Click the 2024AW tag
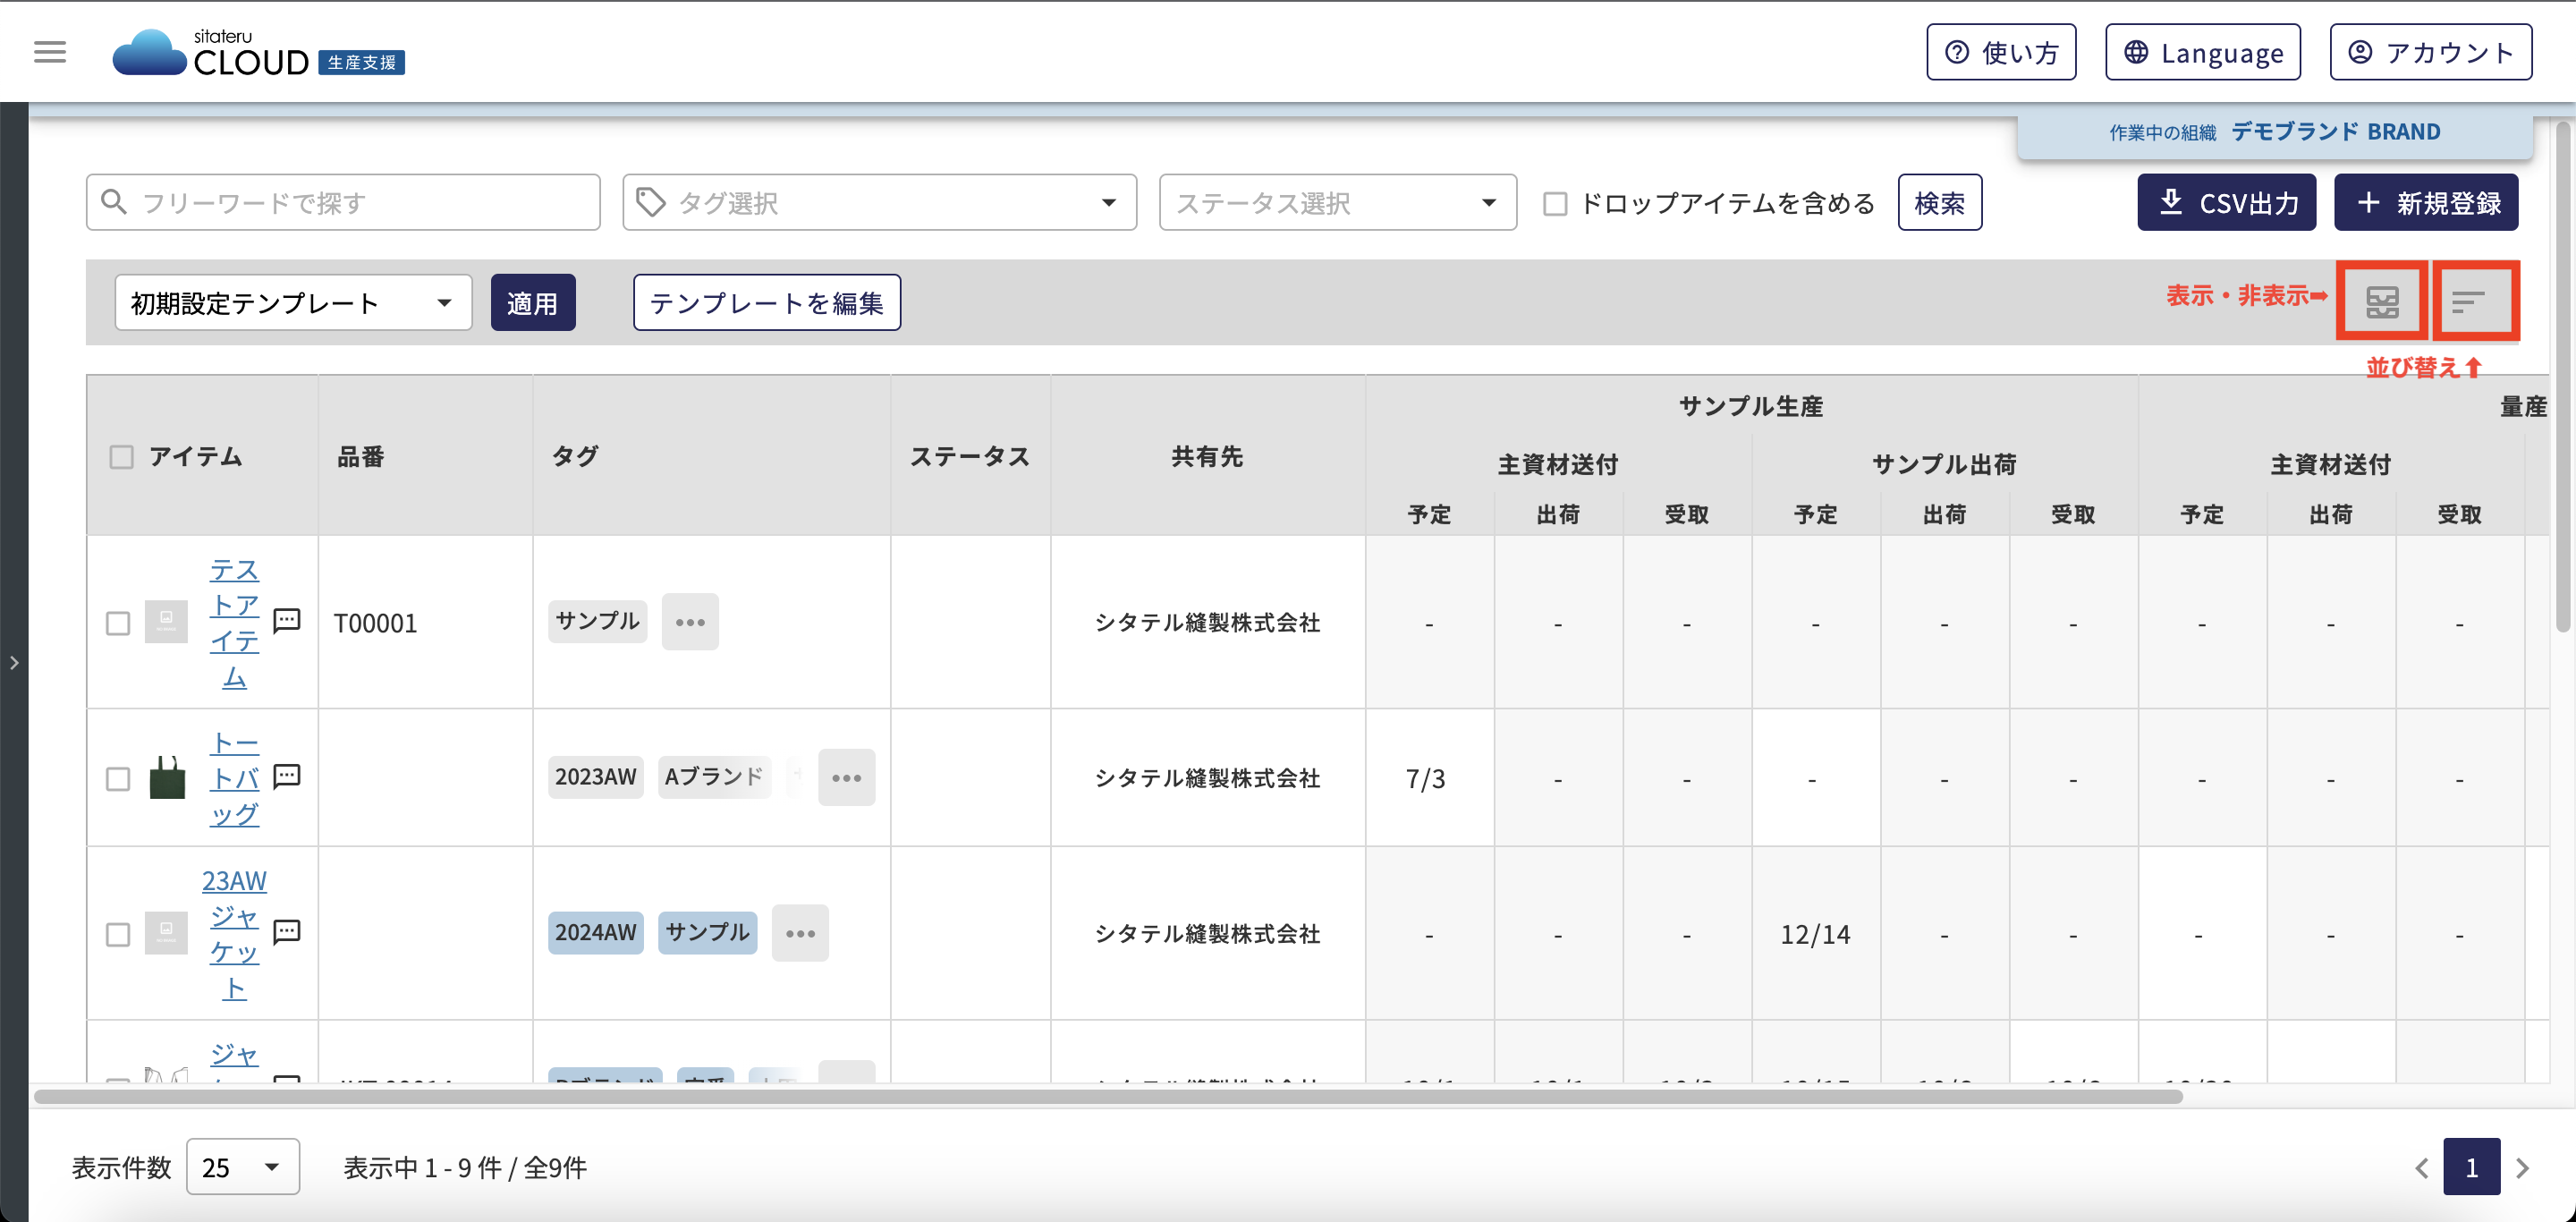 click(595, 933)
